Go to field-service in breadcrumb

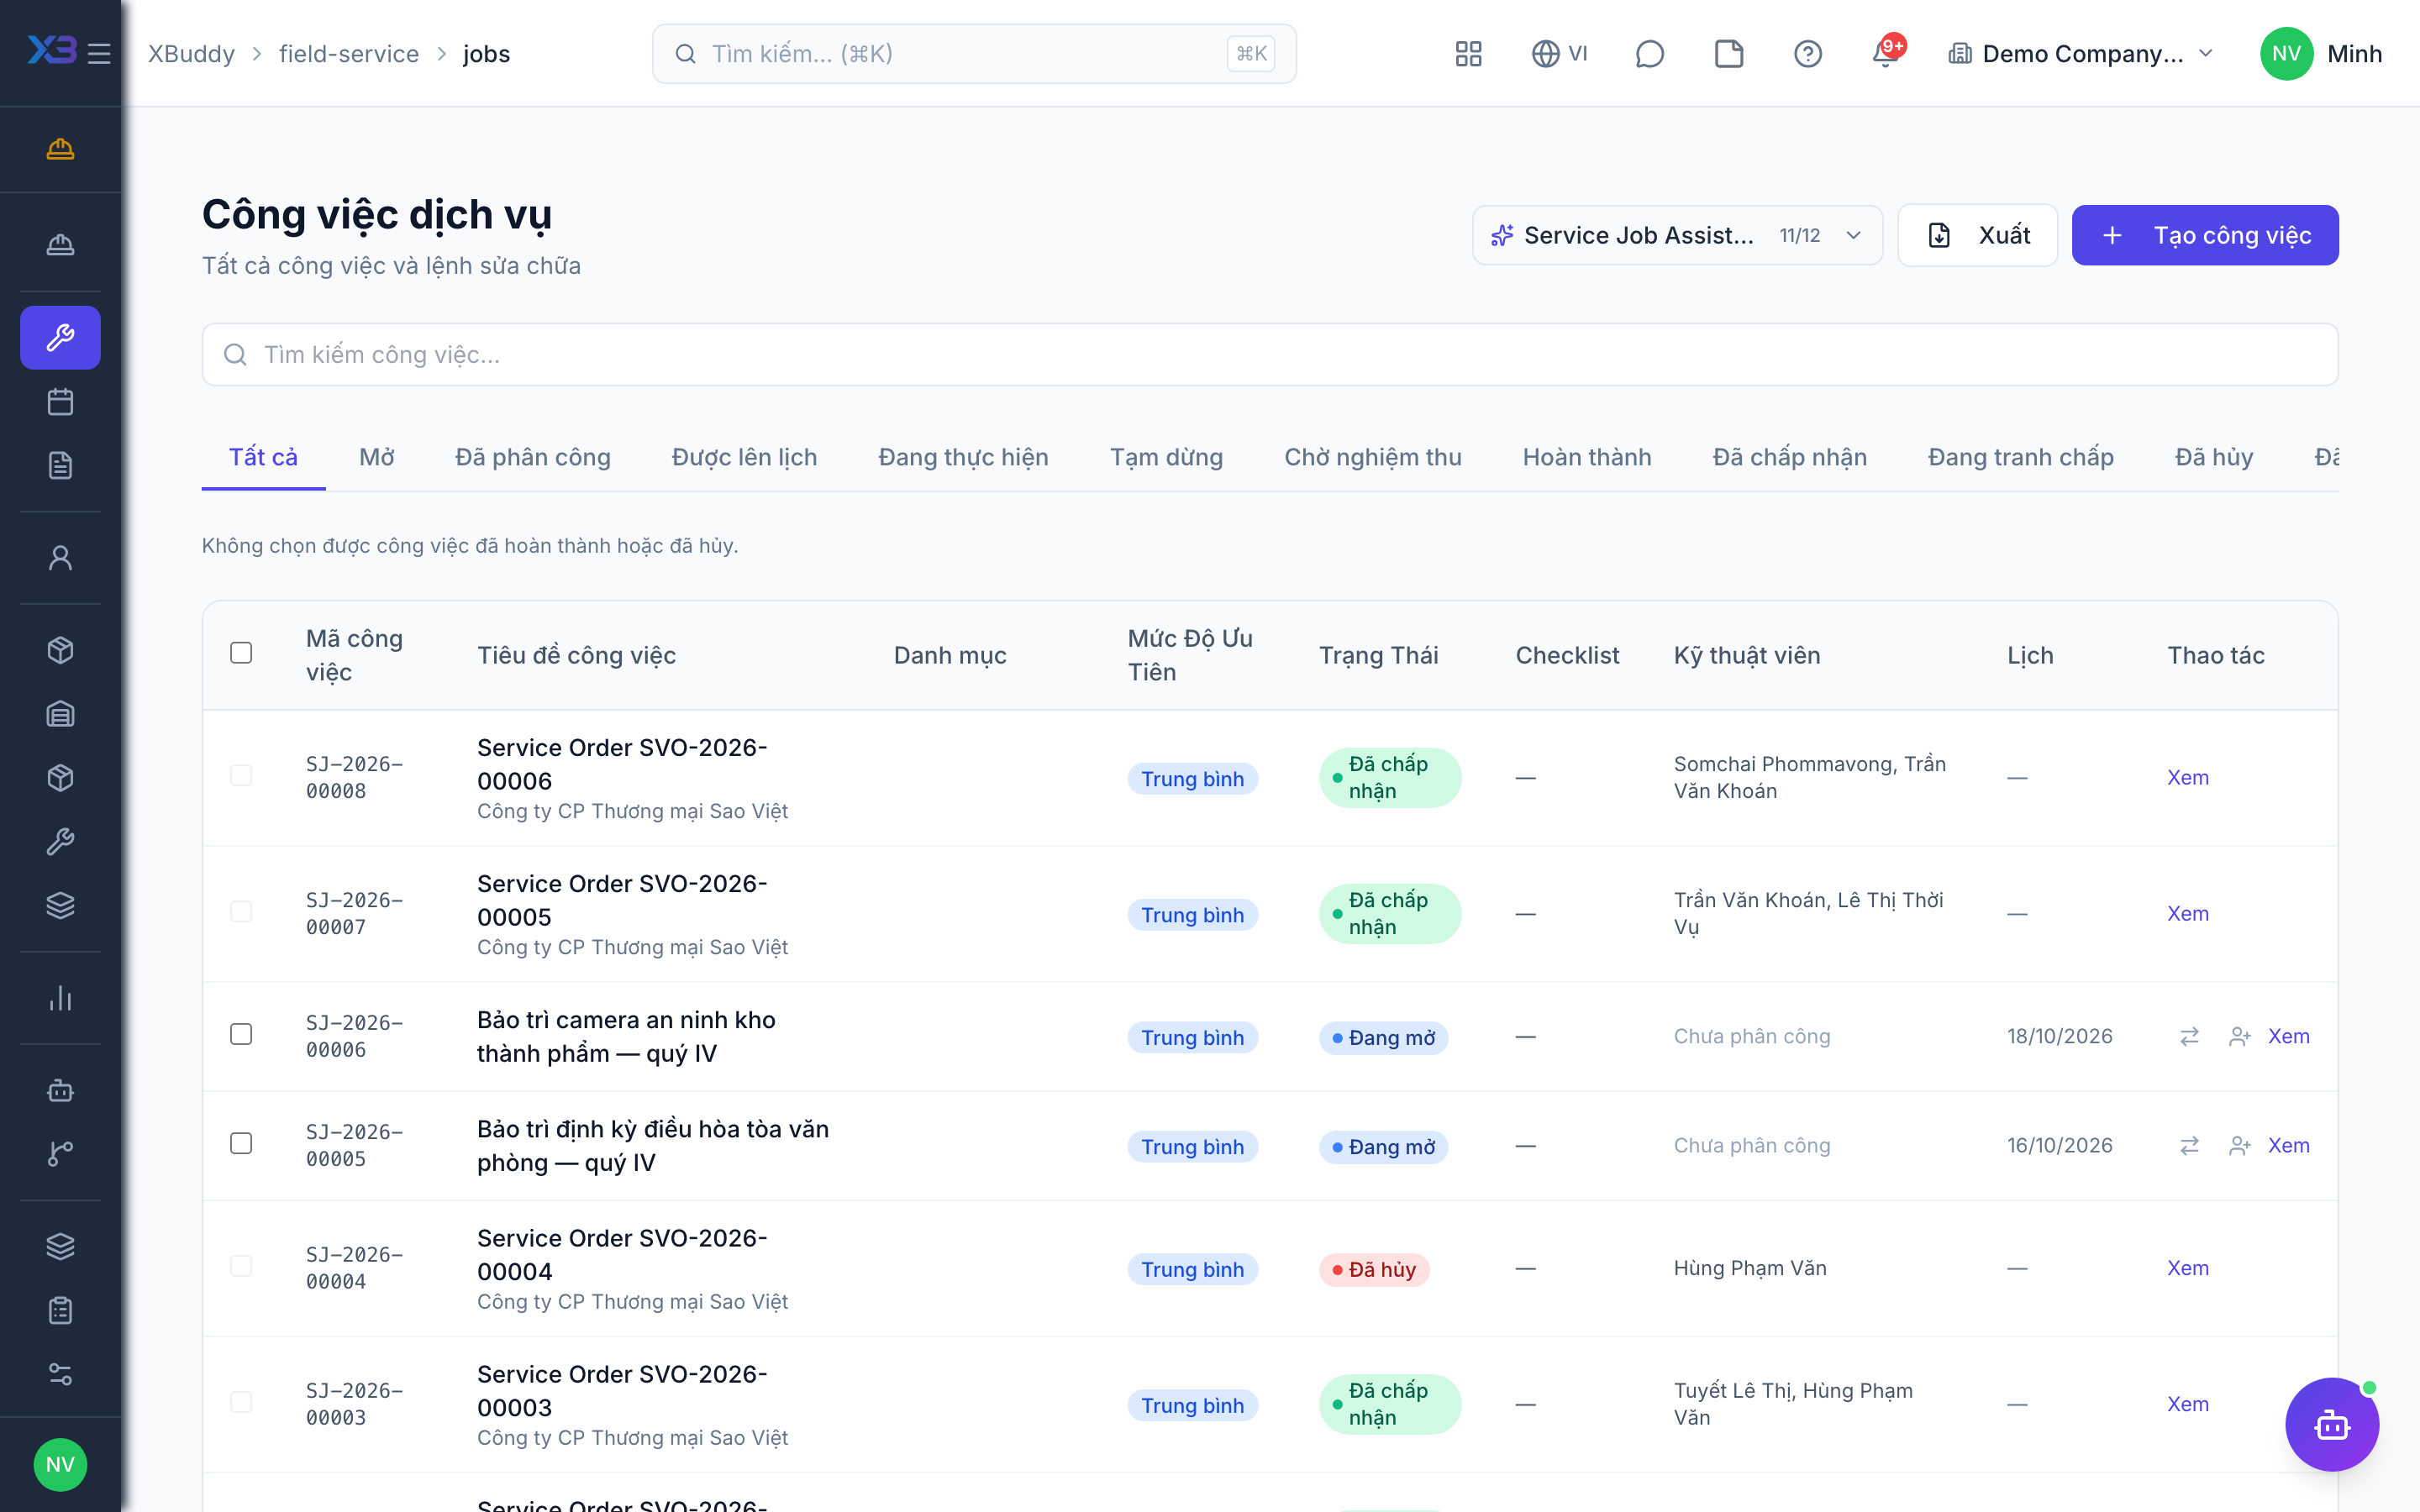(x=348, y=54)
